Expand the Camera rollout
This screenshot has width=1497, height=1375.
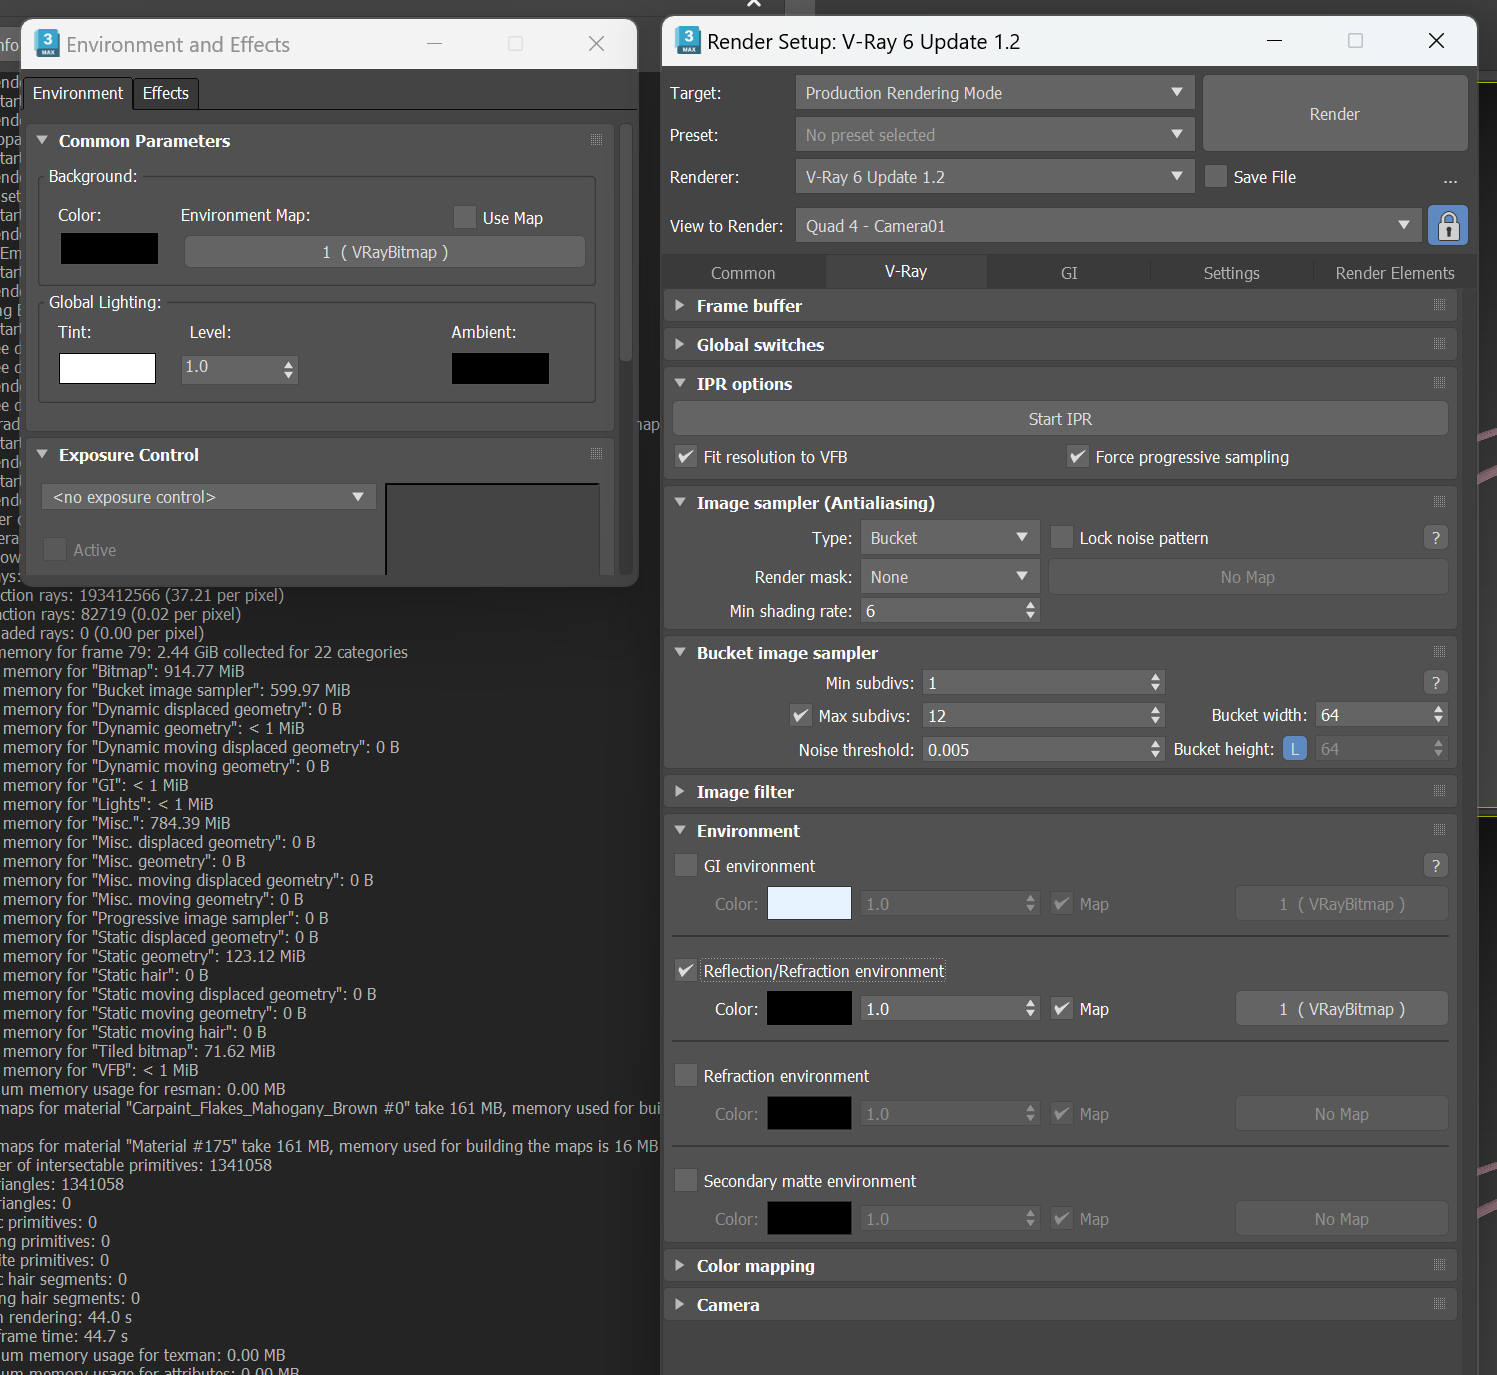pos(680,1304)
